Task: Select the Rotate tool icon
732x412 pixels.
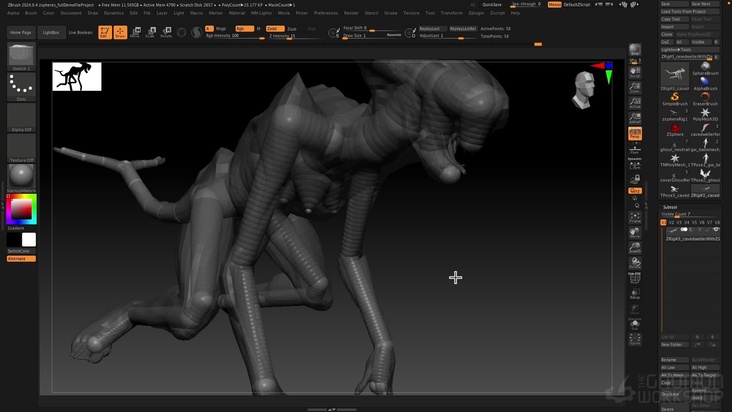Action: coord(166,32)
